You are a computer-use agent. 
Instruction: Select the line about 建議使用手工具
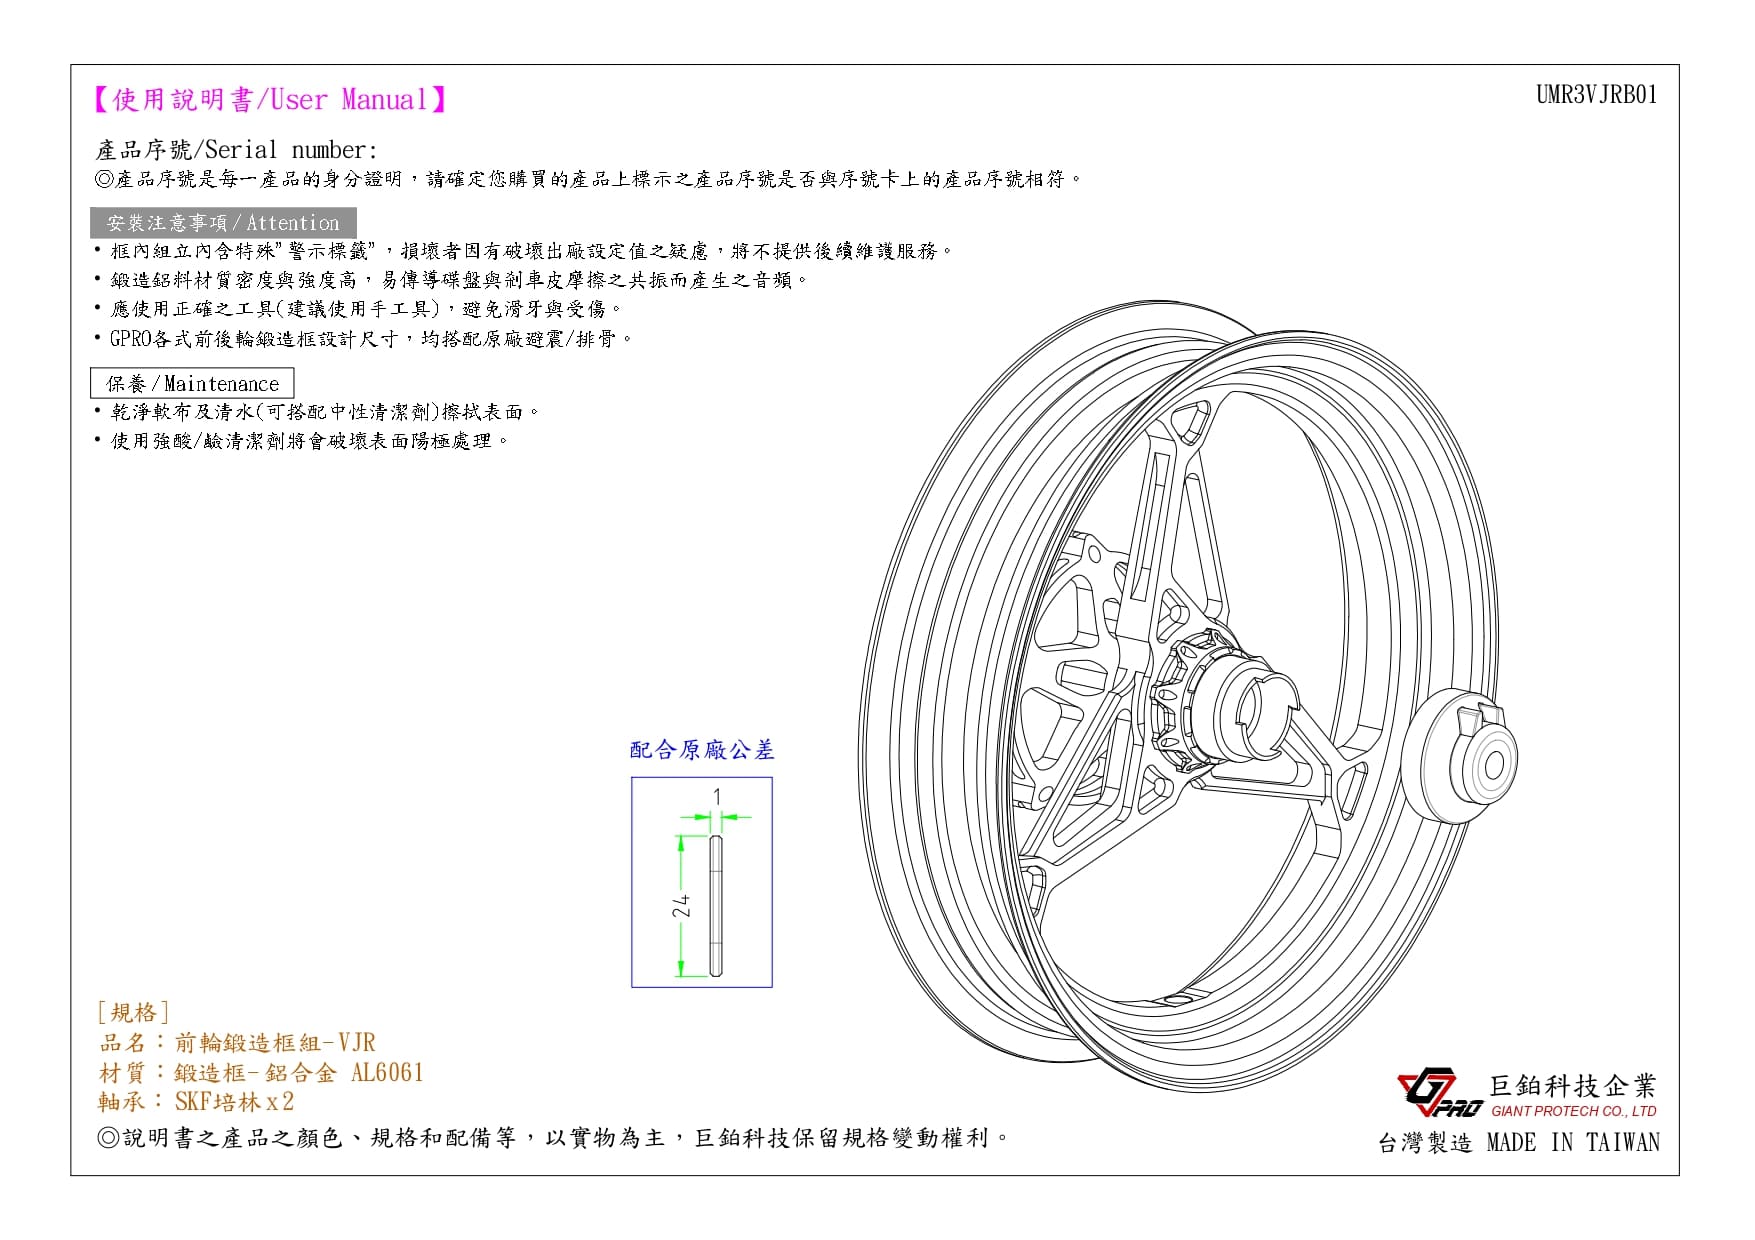358,309
